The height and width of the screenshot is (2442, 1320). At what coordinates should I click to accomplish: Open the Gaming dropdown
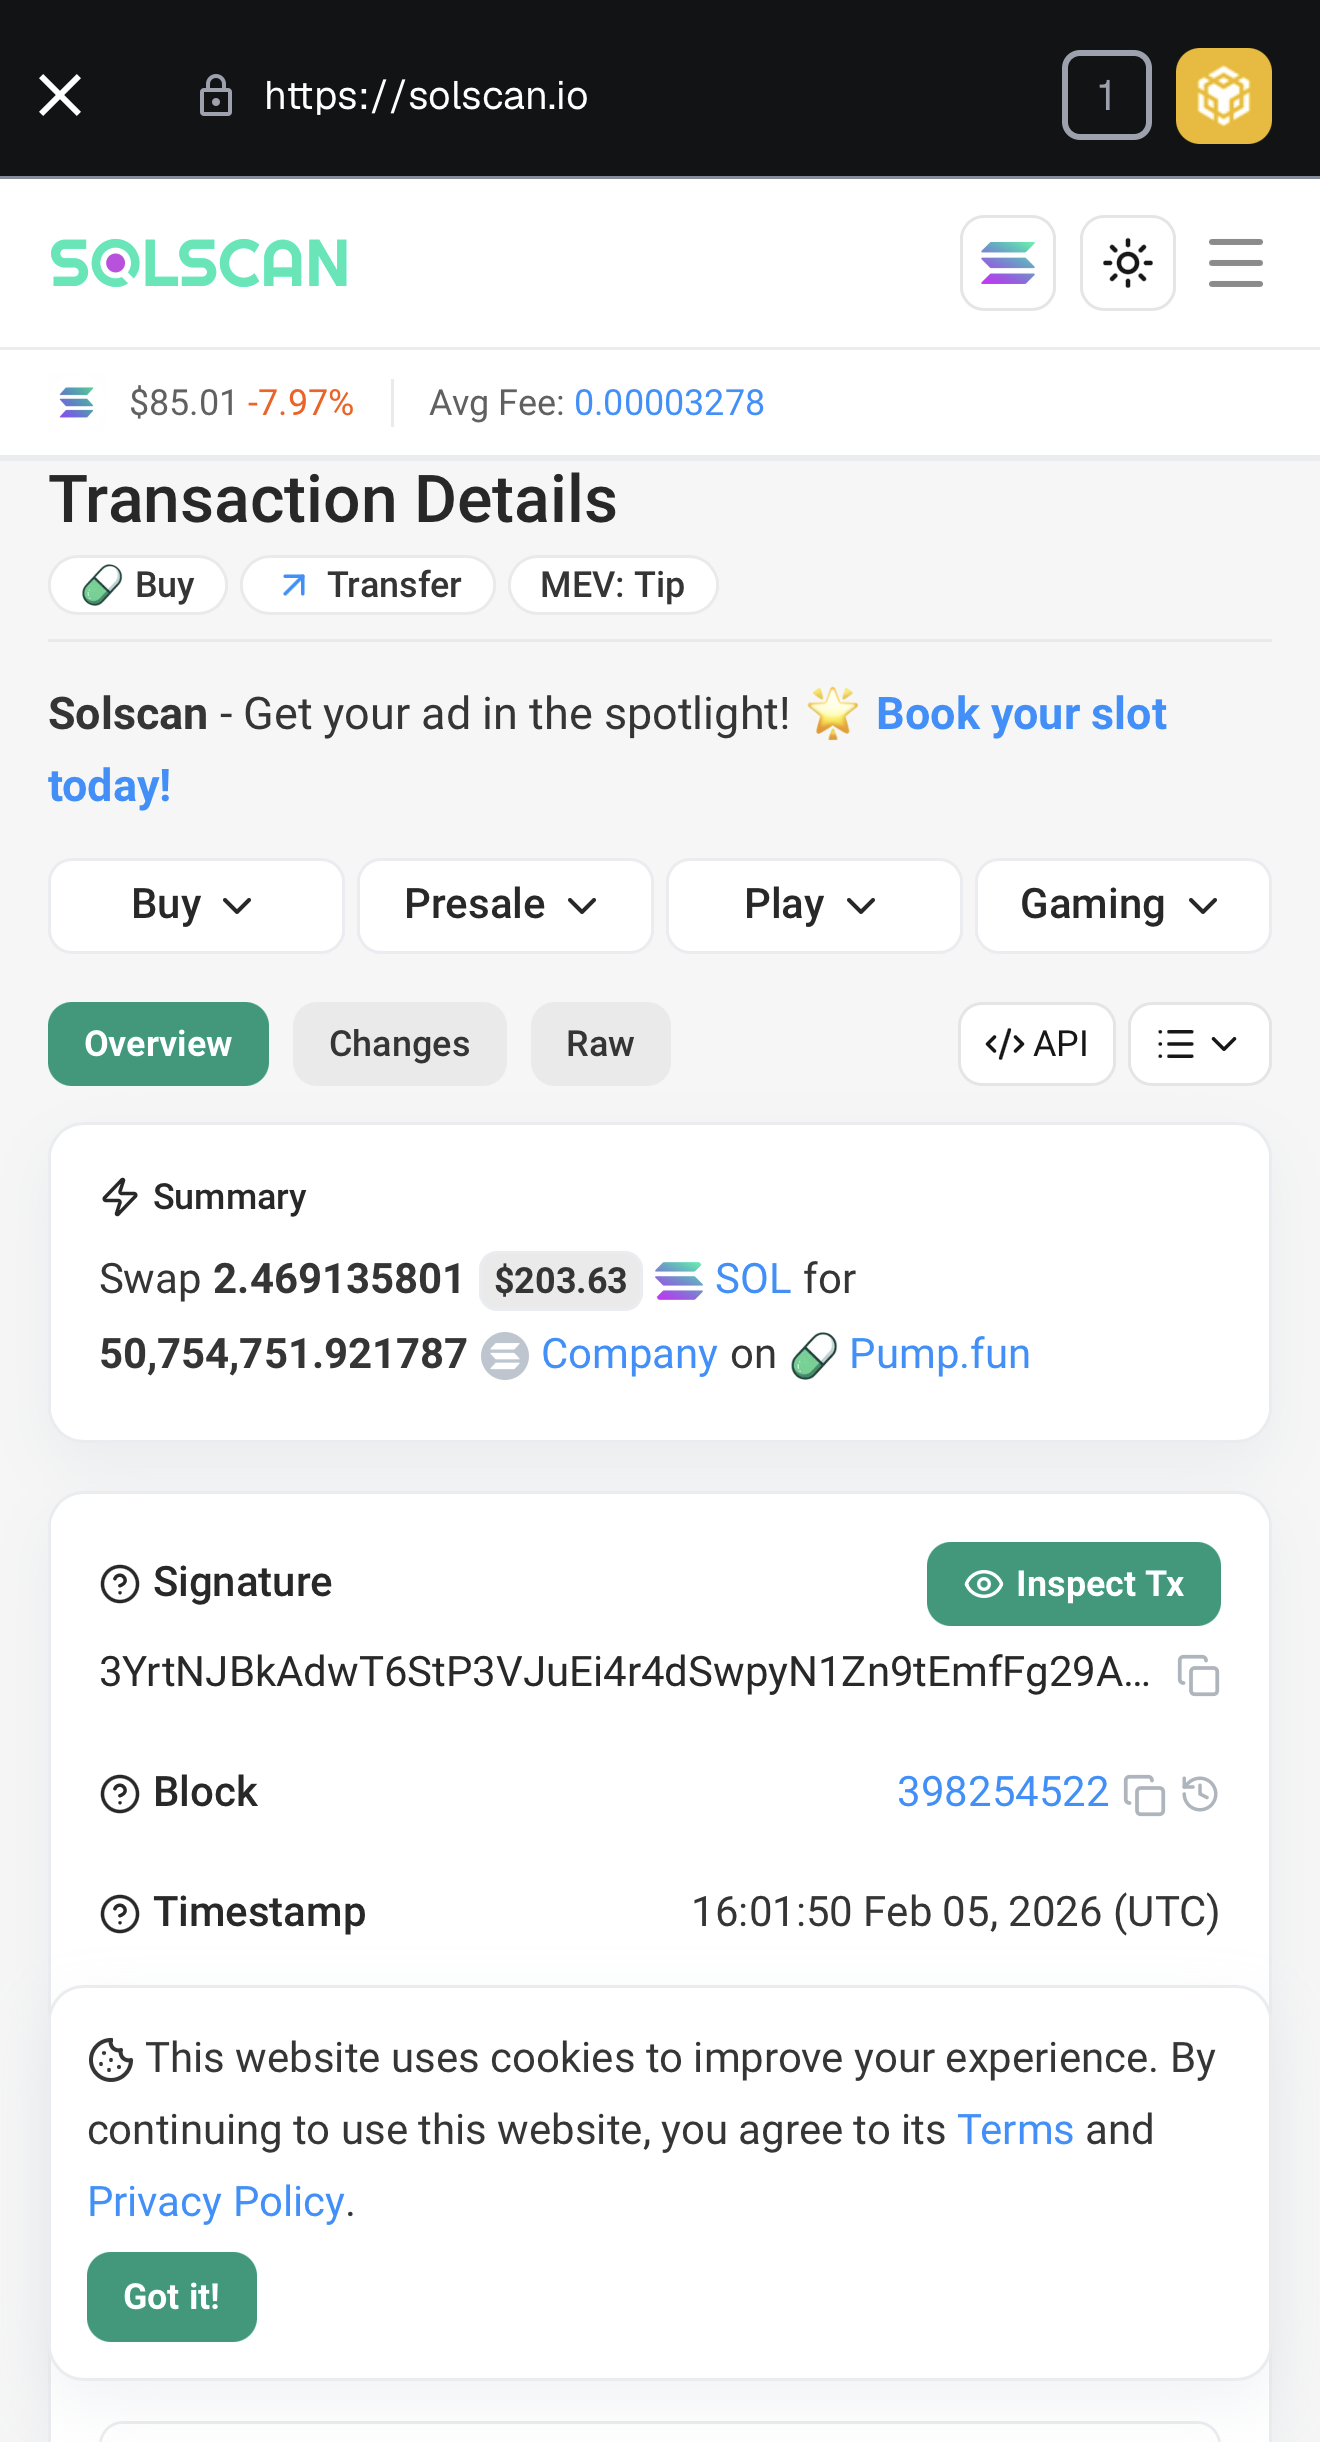[1122, 905]
